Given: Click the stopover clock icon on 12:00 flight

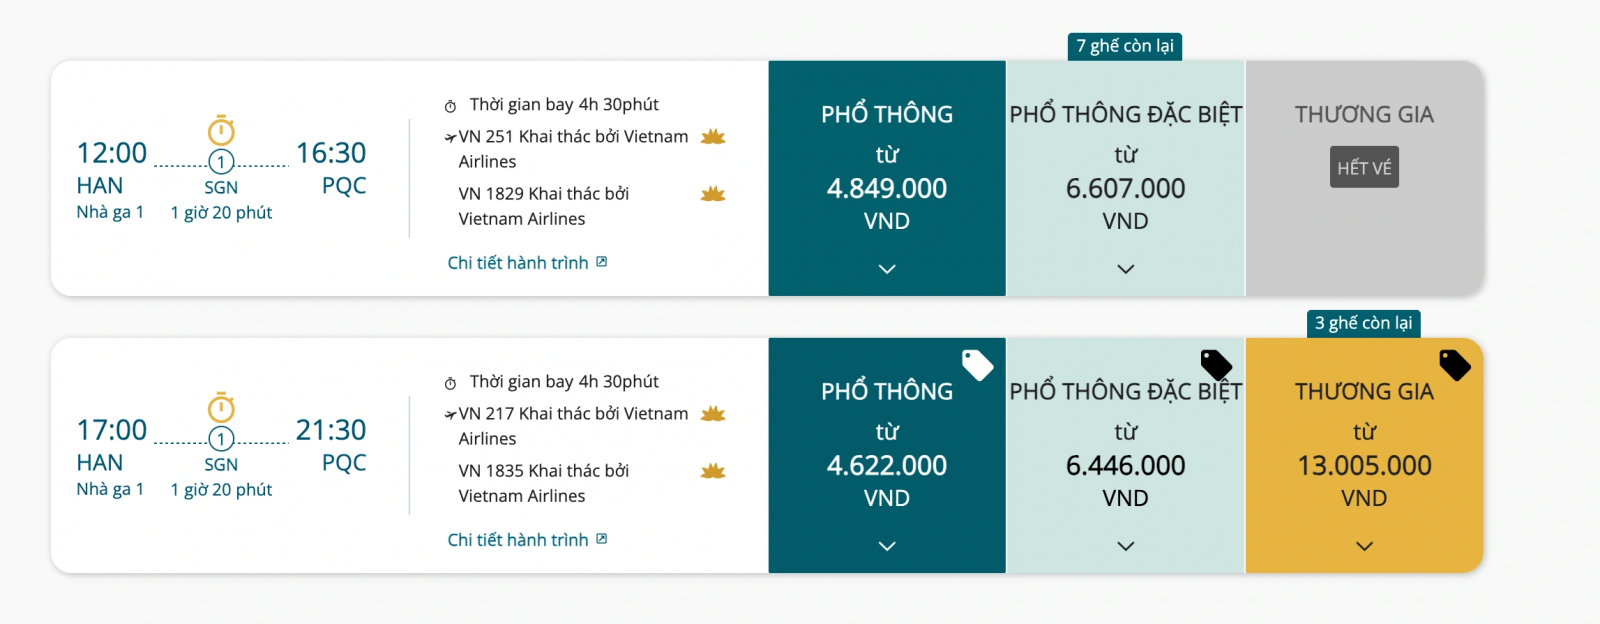Looking at the screenshot, I should pyautogui.click(x=221, y=131).
